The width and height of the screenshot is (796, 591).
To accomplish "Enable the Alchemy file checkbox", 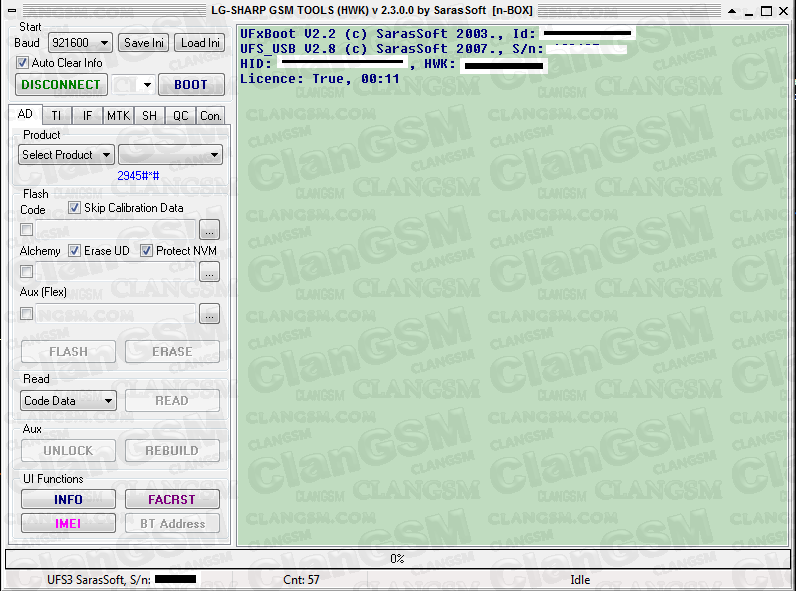I will [x=26, y=272].
